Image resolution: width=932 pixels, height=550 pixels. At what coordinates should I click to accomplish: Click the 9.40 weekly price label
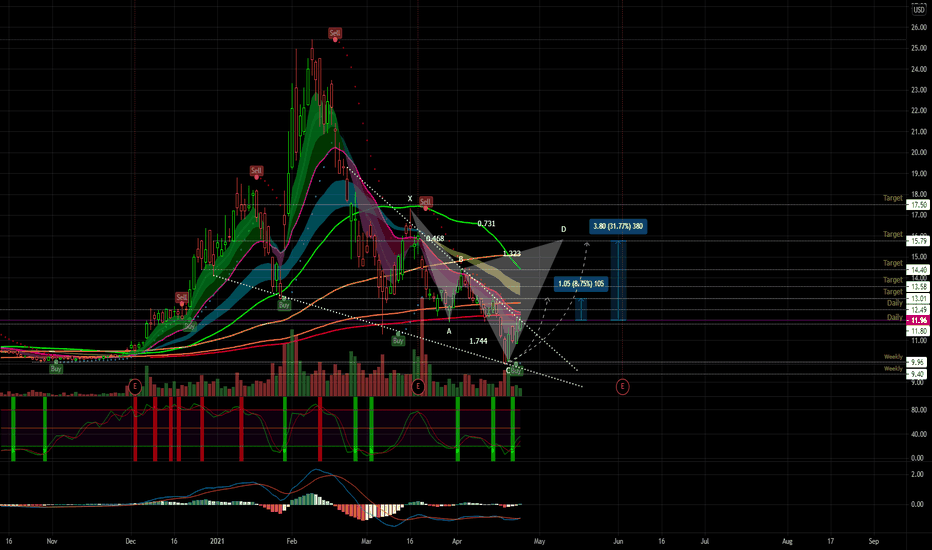tap(917, 374)
